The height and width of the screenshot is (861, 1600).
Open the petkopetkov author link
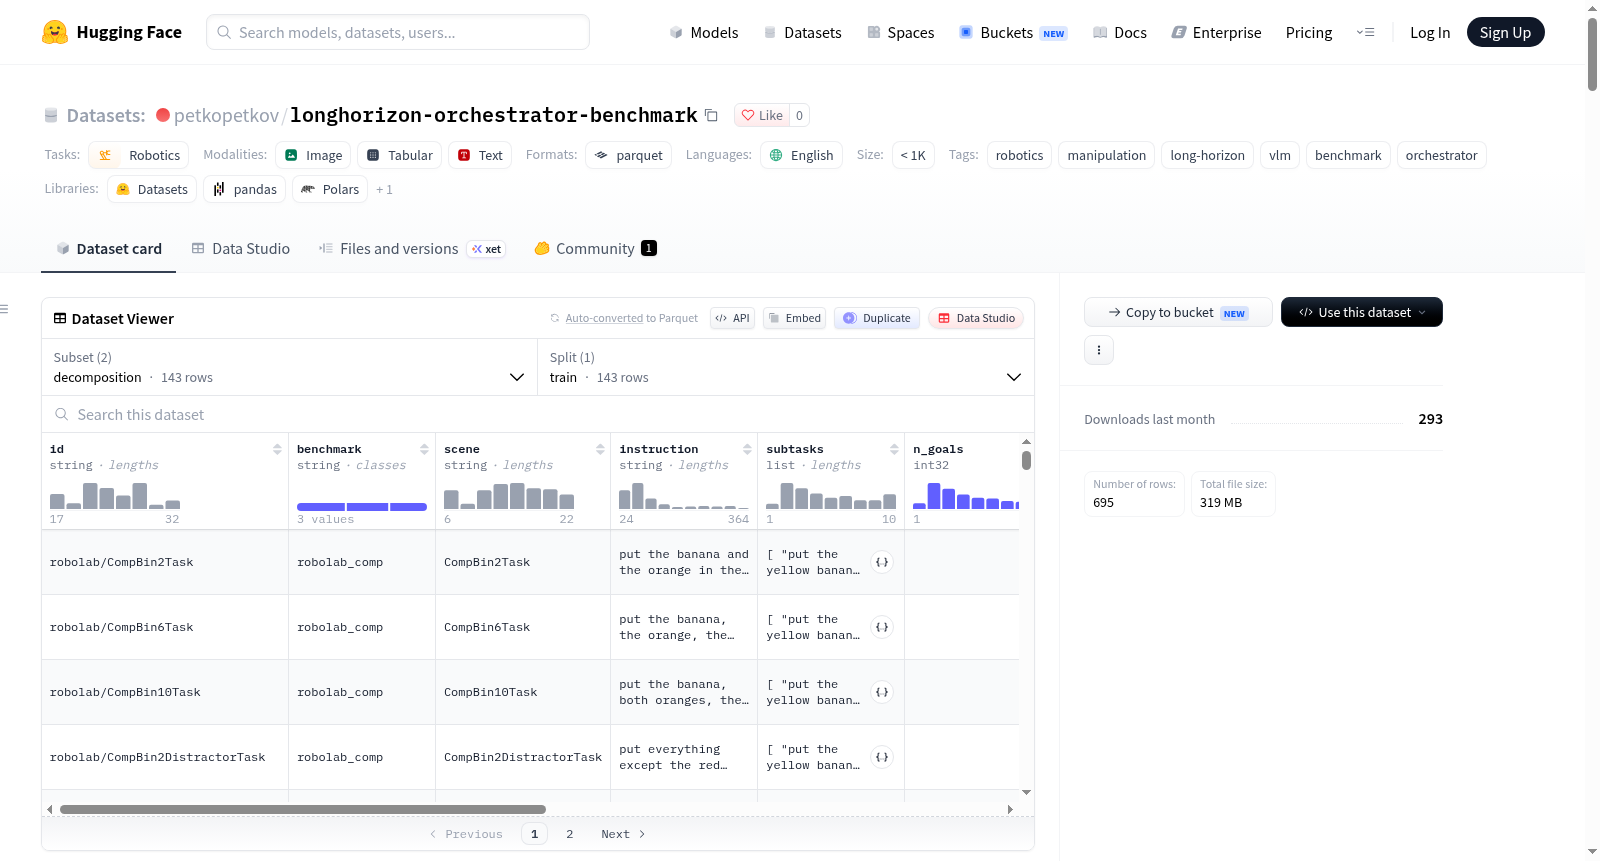pyautogui.click(x=226, y=115)
